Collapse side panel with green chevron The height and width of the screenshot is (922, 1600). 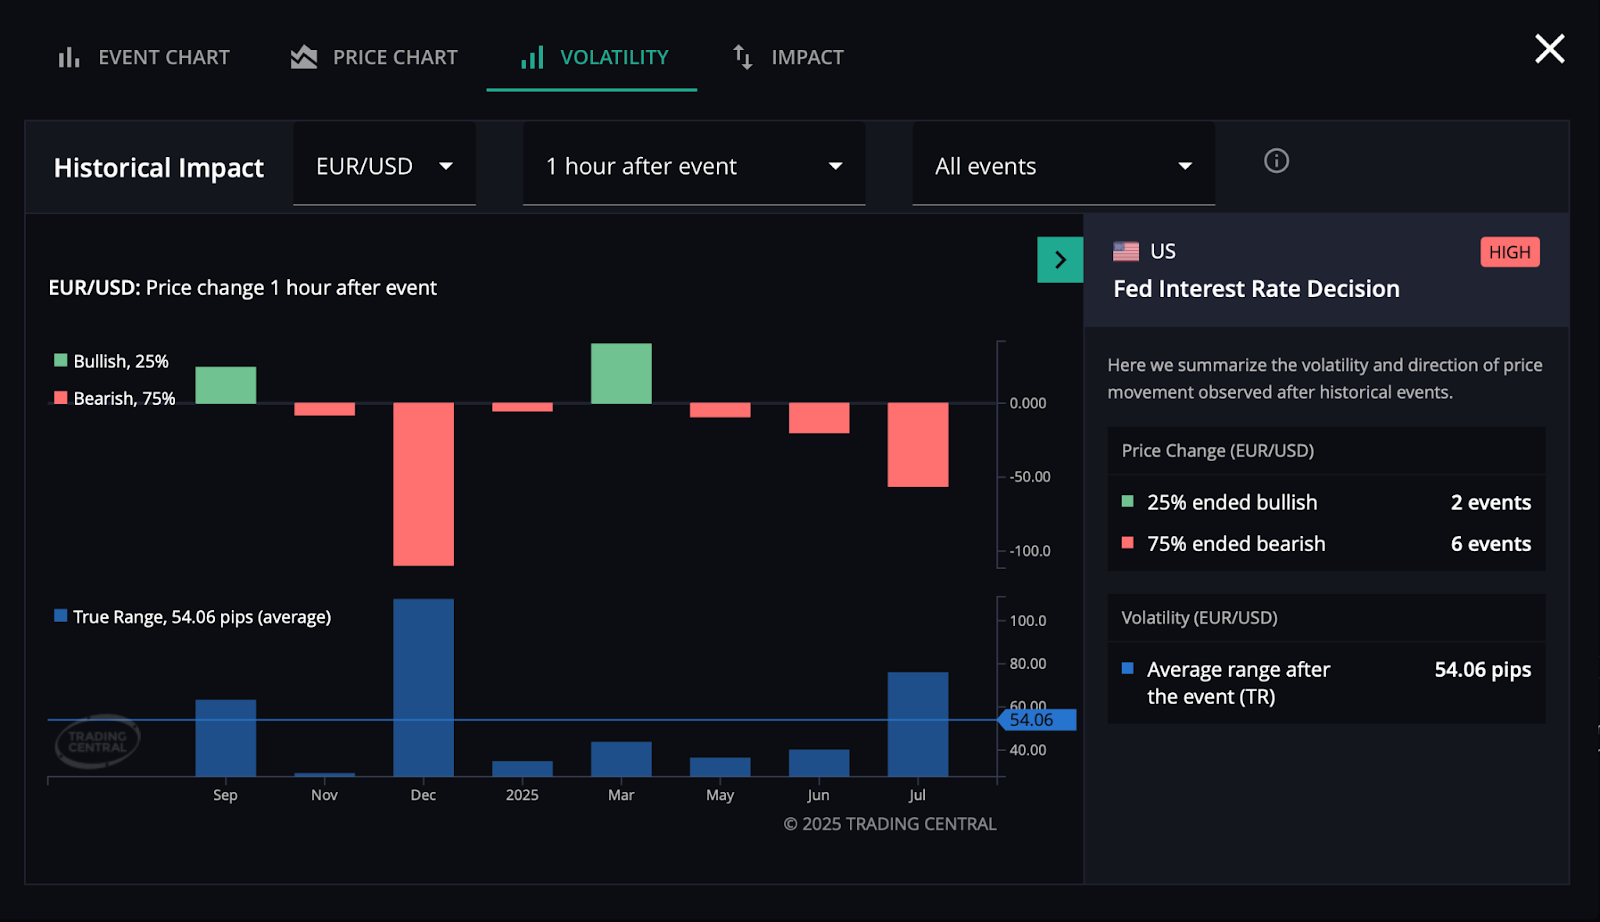tap(1060, 260)
